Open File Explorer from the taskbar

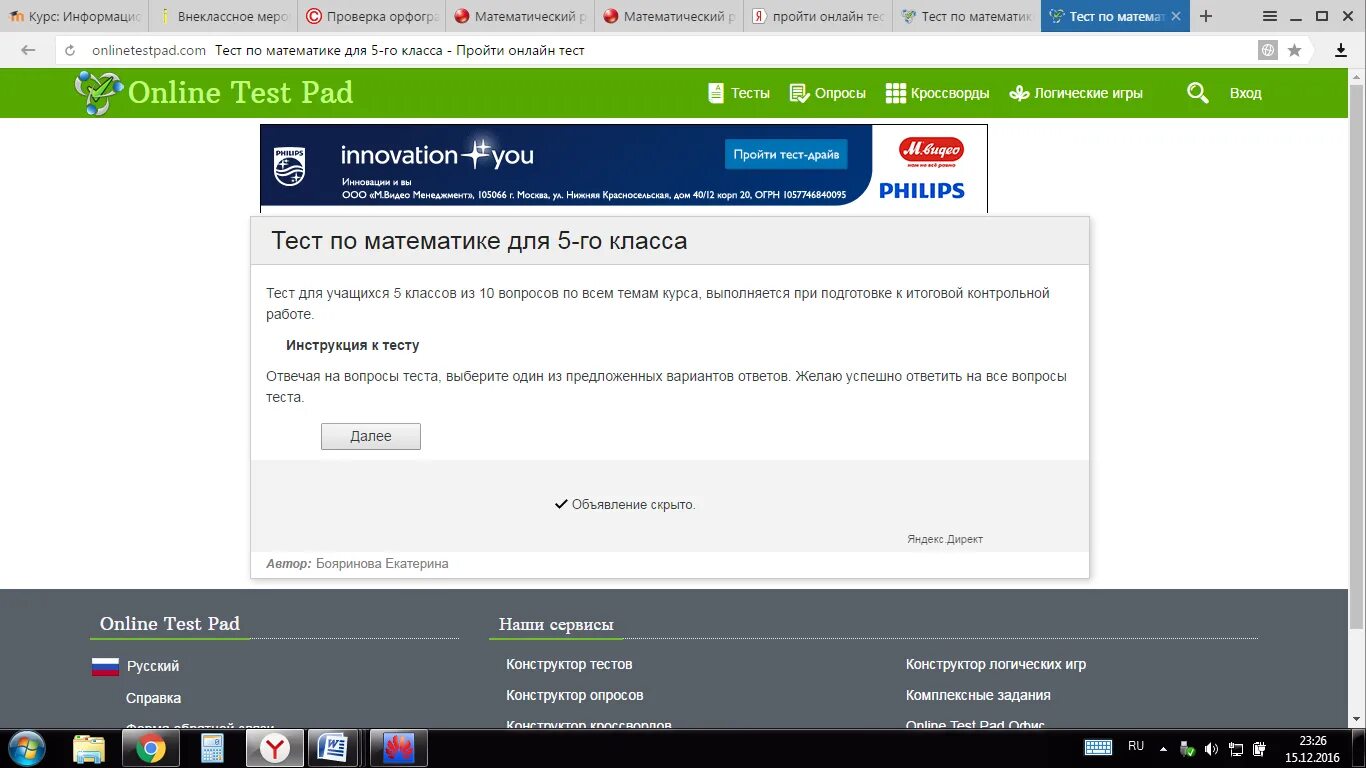coord(89,748)
